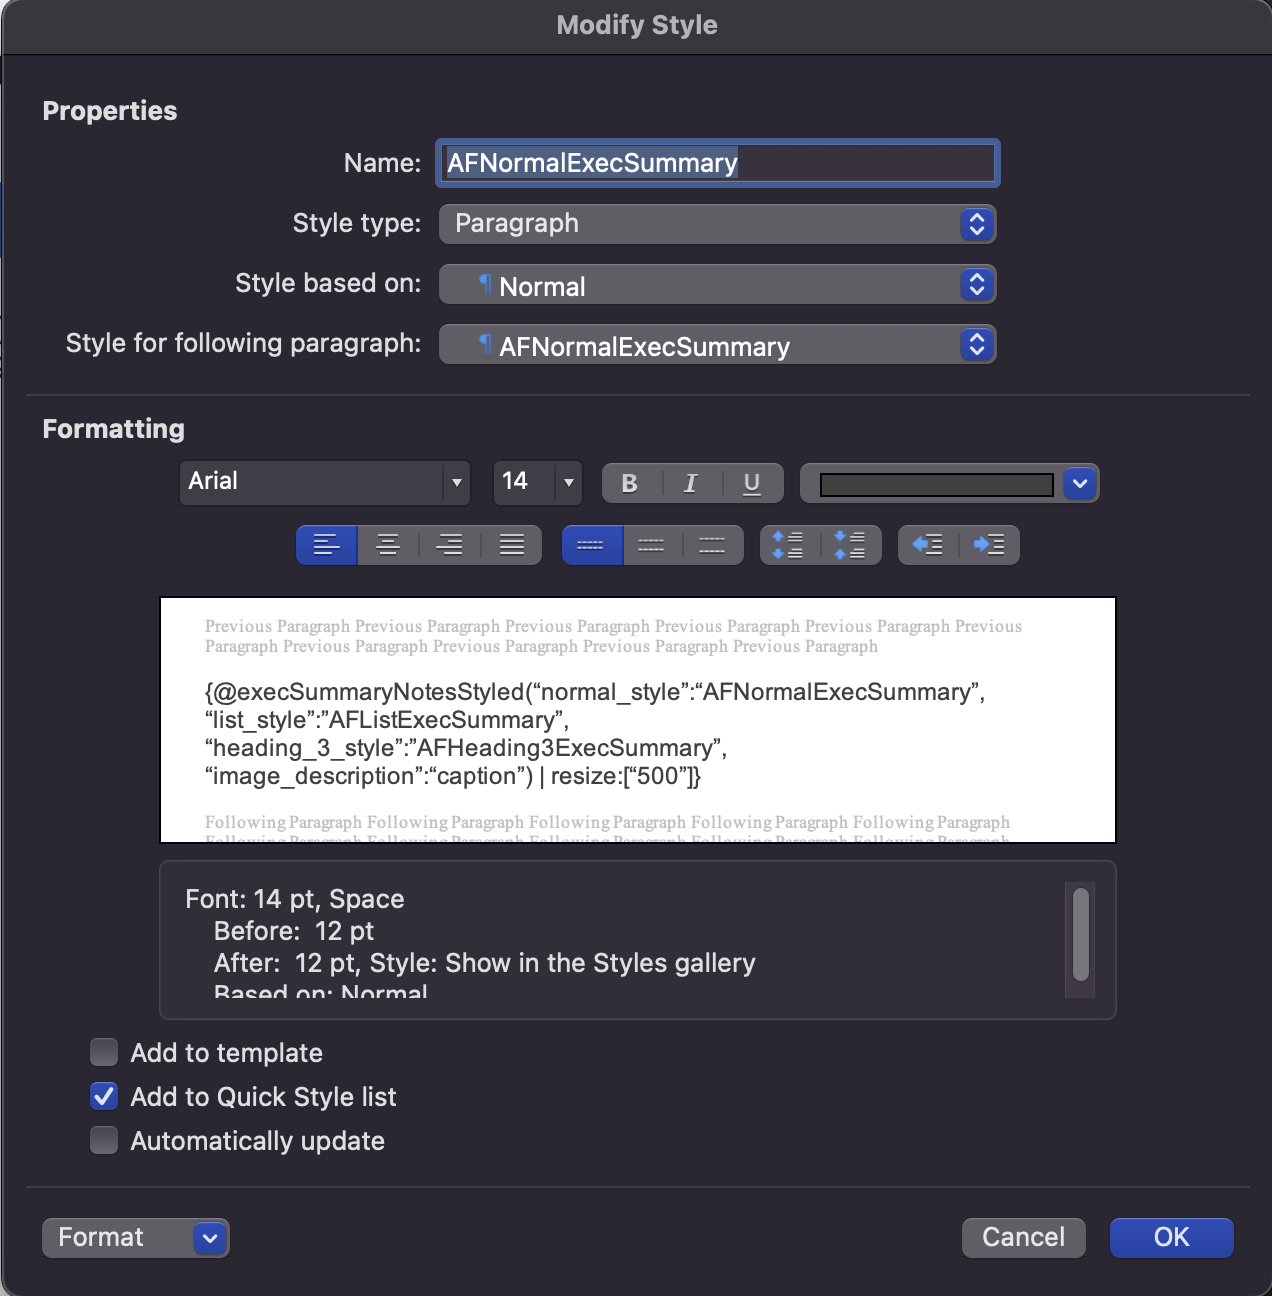Uncheck Add to Quick Style list
Viewport: 1272px width, 1296px height.
pyautogui.click(x=104, y=1097)
